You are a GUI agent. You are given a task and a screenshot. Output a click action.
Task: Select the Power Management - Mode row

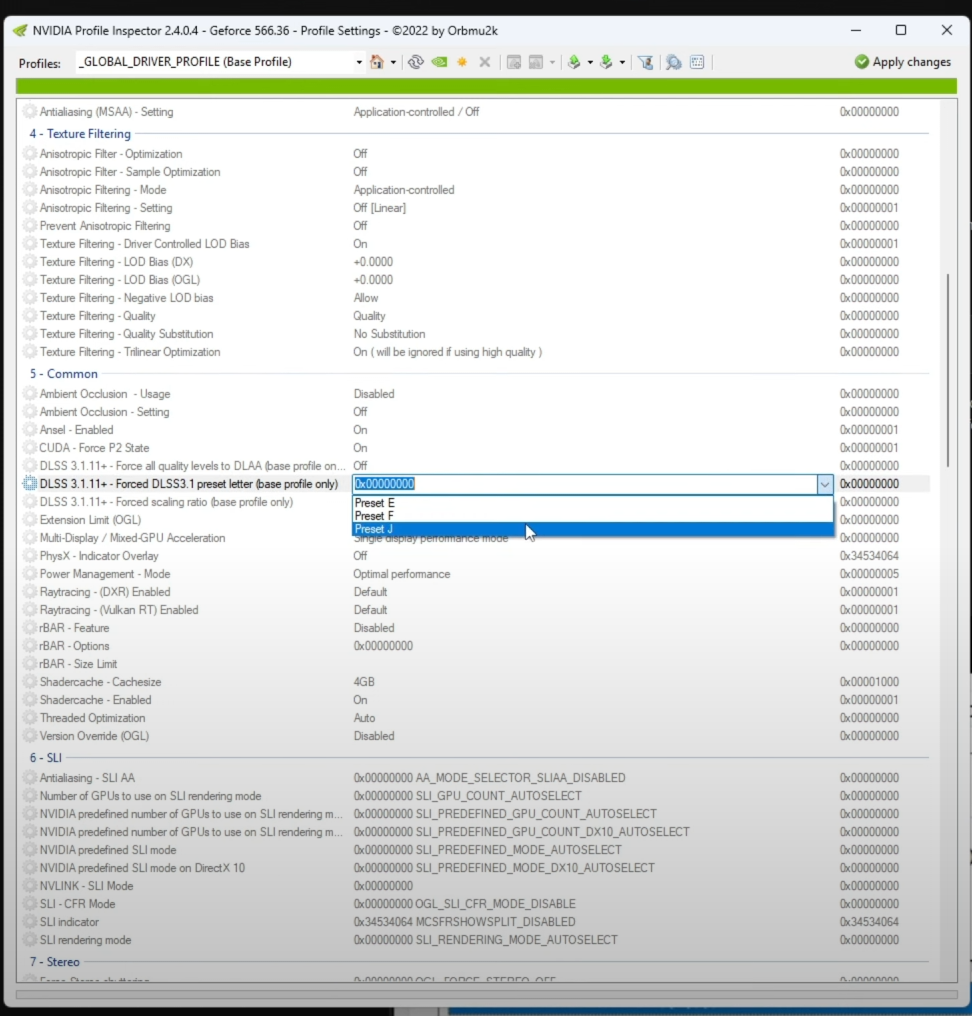[x=105, y=574]
